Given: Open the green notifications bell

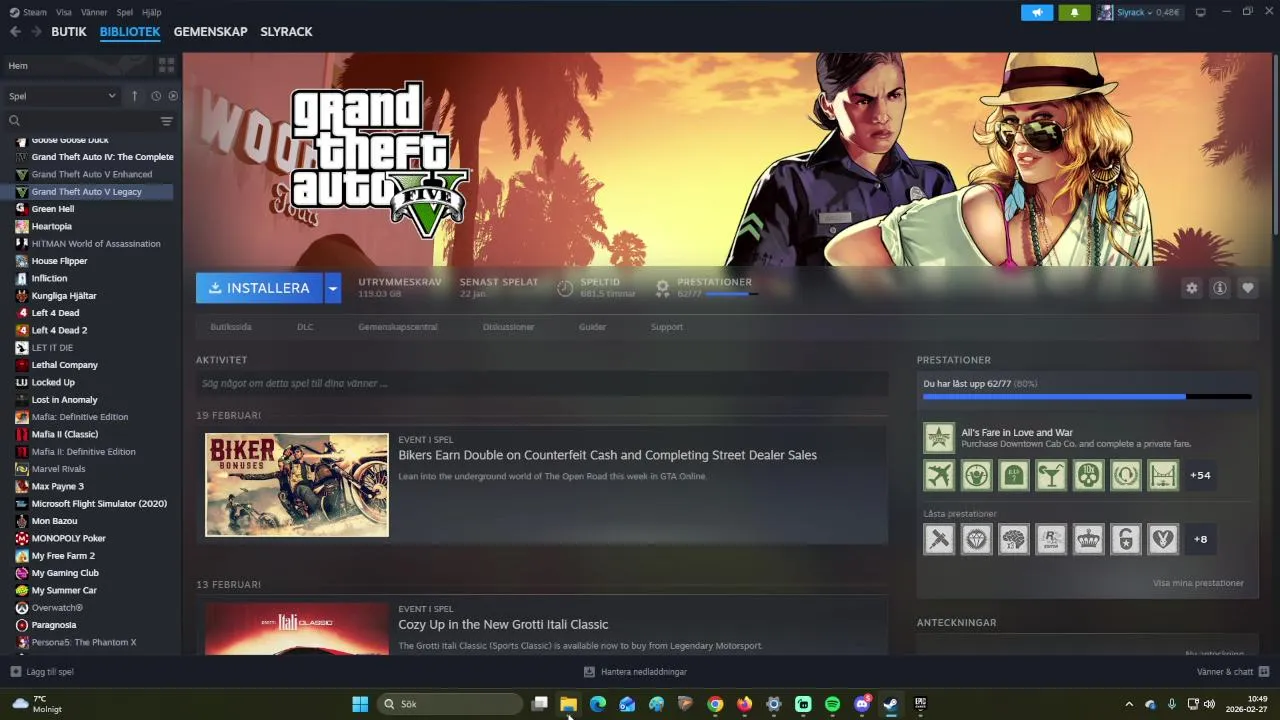Looking at the screenshot, I should (1075, 12).
